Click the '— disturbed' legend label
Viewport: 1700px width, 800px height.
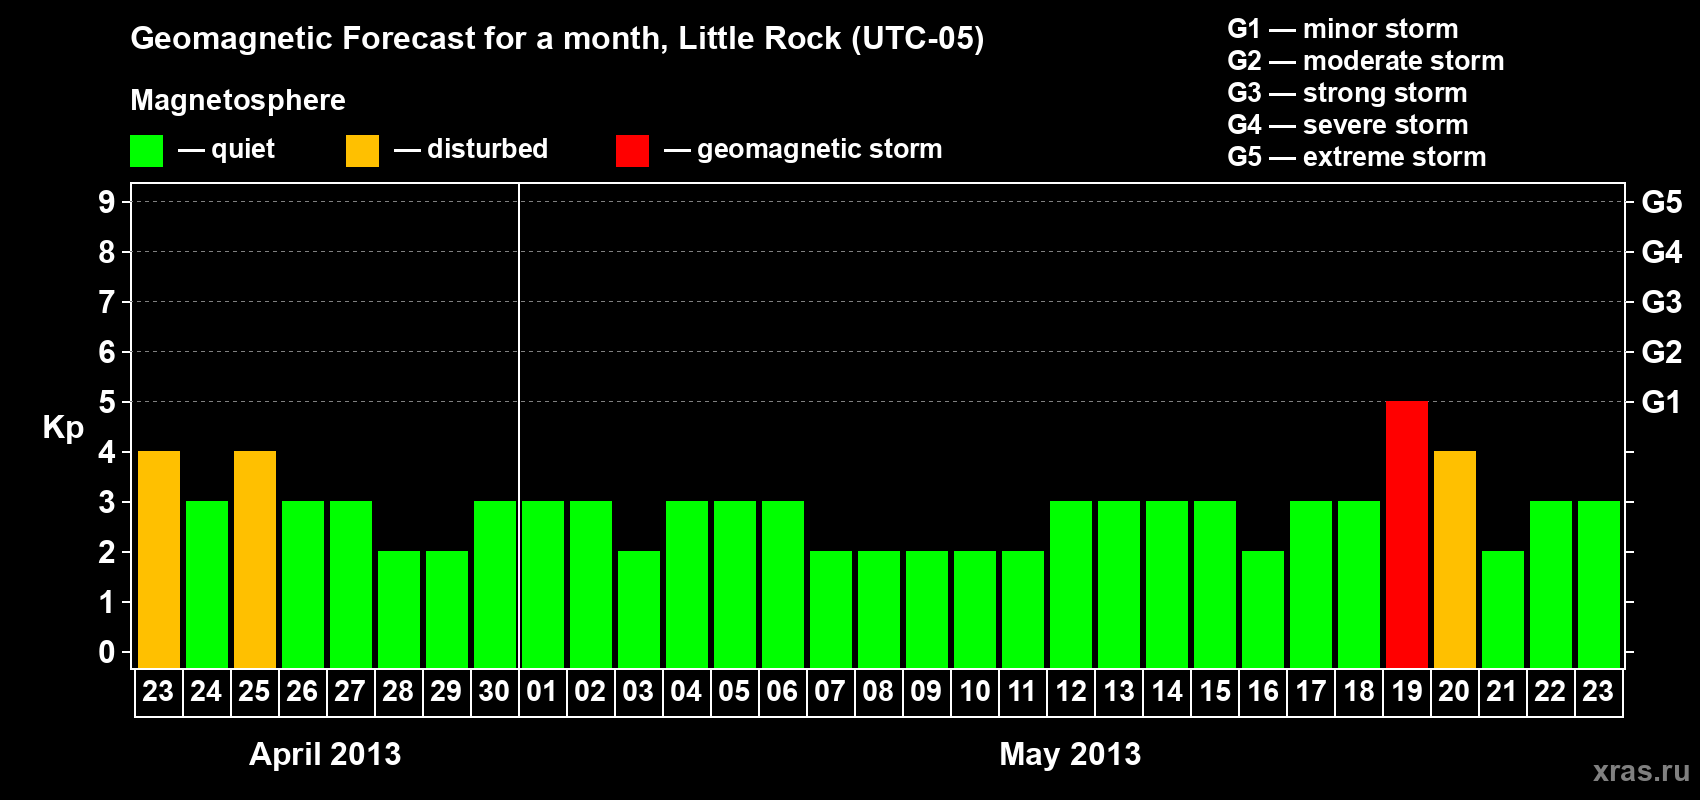471,149
